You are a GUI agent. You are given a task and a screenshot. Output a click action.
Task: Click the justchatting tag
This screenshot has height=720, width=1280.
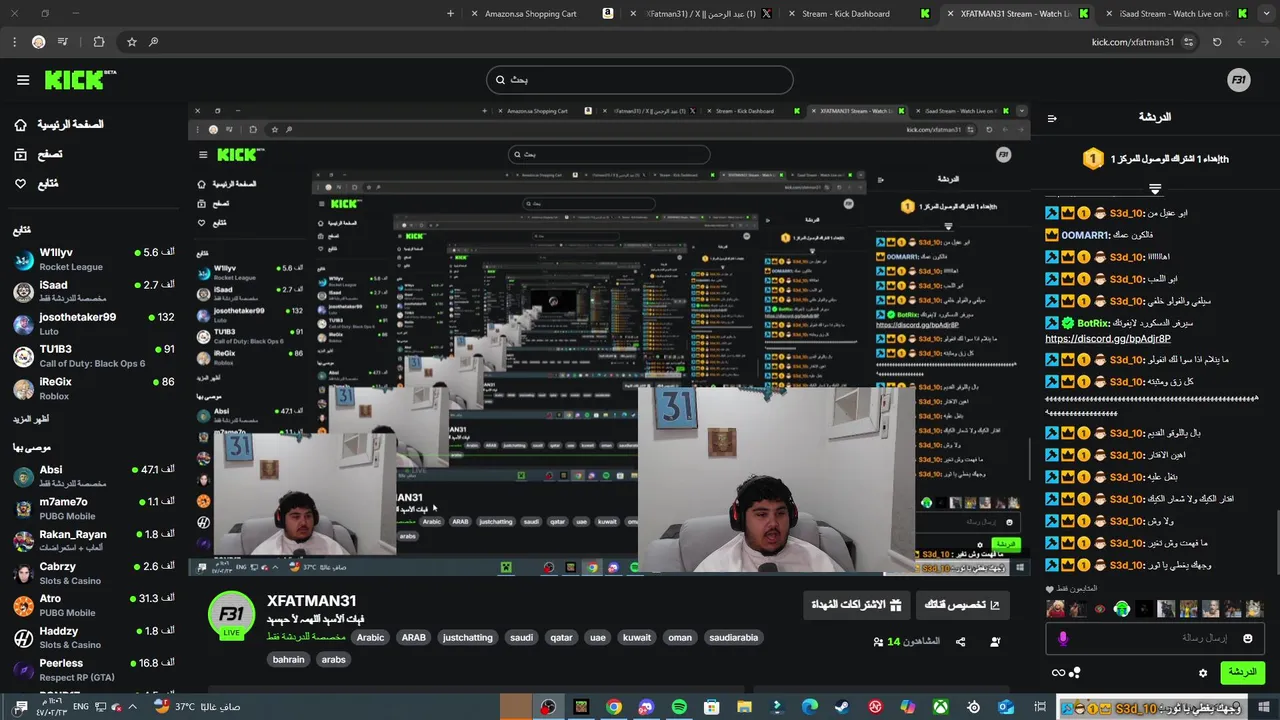467,637
